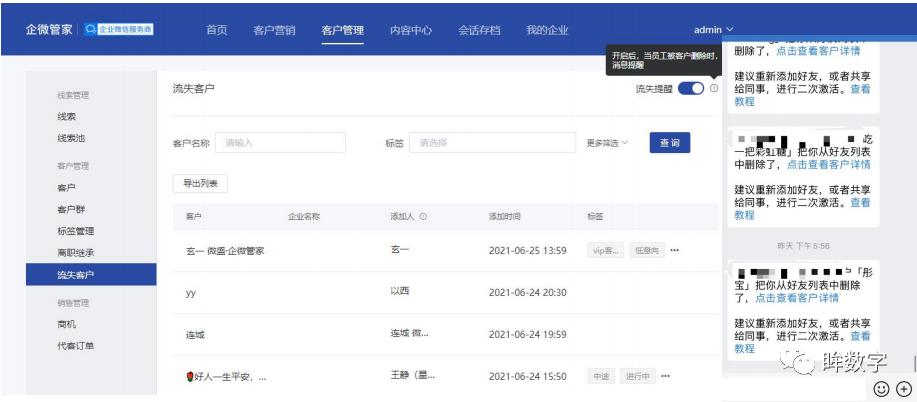Open 客户群 in the sidebar
The image size is (917, 402).
[x=71, y=209]
